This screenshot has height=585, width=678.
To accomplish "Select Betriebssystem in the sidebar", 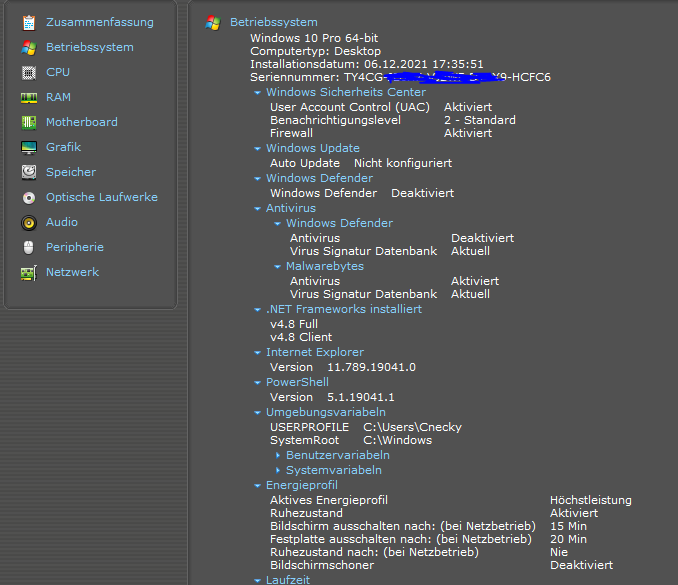I will coord(90,47).
